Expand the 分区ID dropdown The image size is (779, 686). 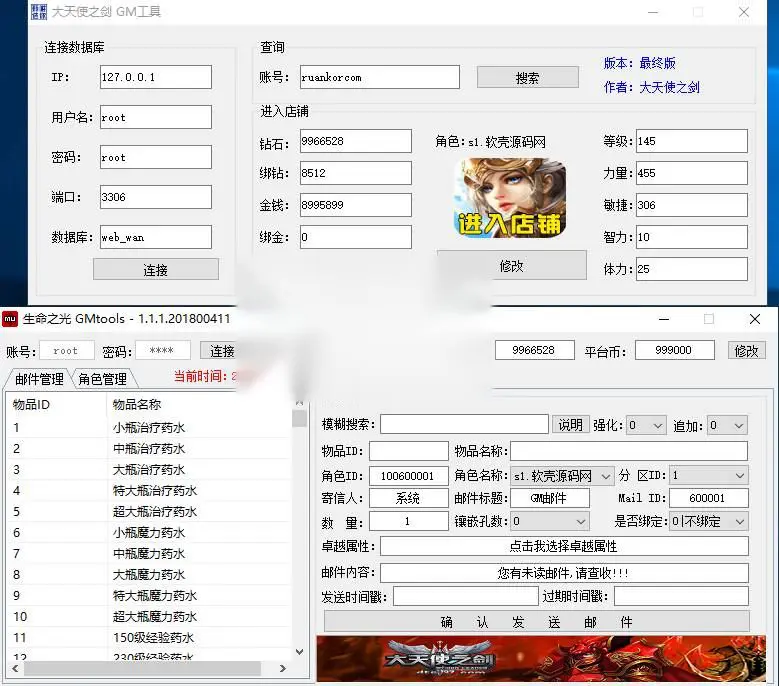point(708,475)
